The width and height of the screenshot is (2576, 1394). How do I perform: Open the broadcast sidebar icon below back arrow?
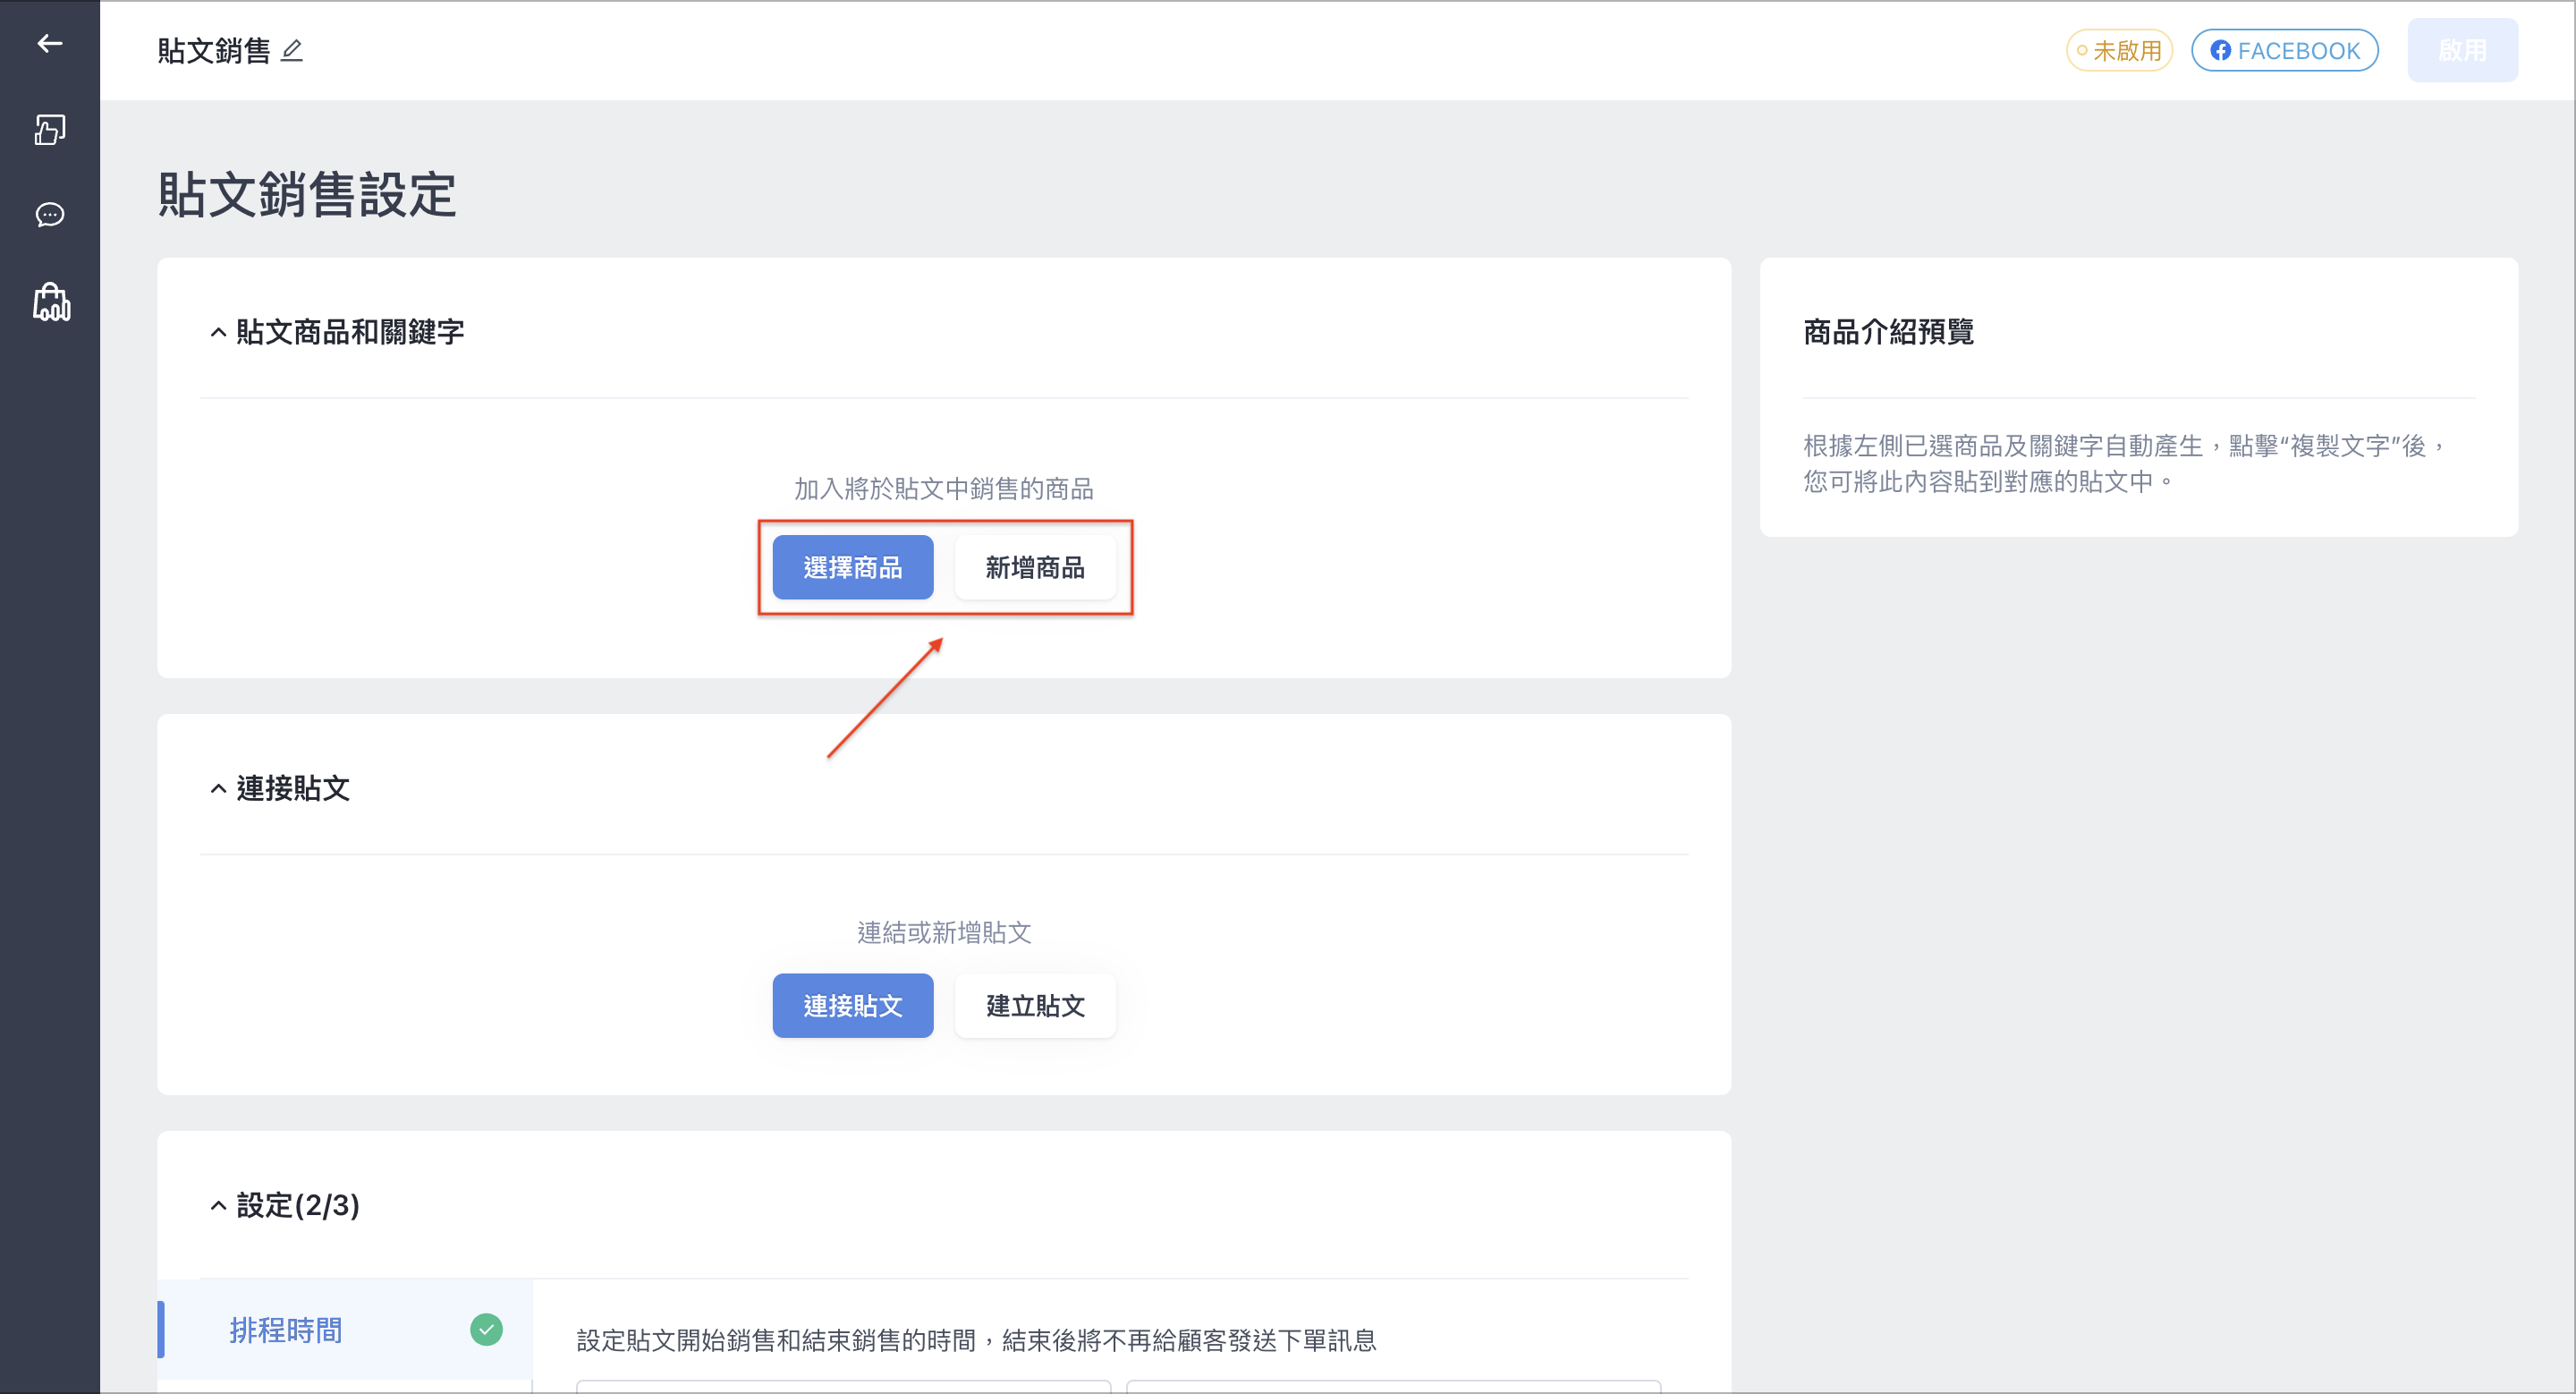tap(50, 129)
